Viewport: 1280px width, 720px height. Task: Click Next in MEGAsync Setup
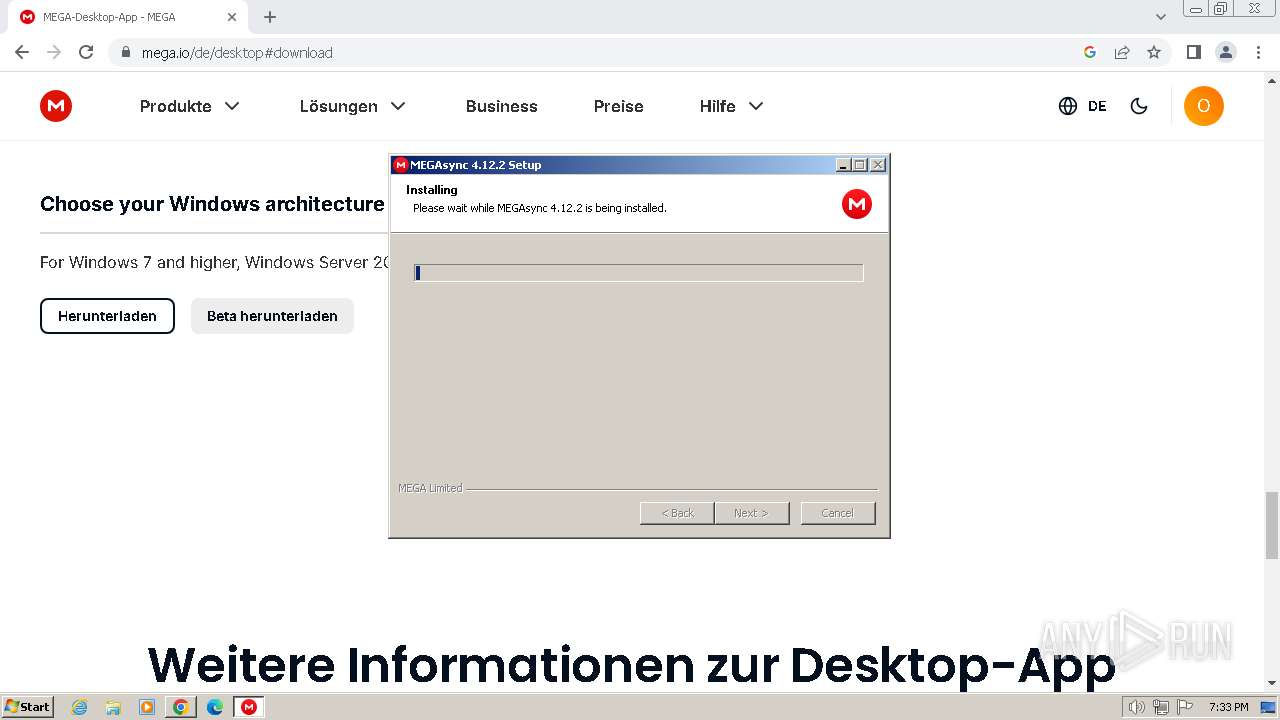click(x=751, y=513)
